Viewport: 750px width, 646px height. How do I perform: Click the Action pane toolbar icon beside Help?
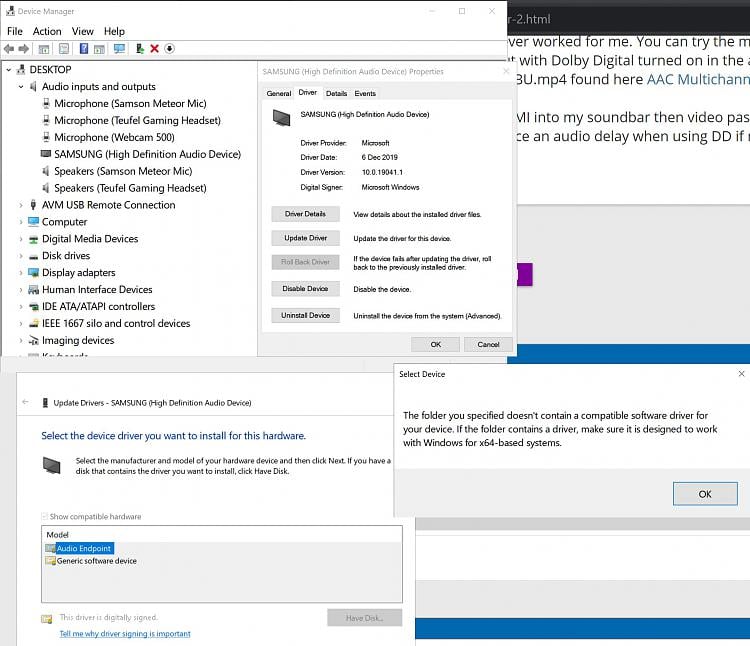[x=99, y=49]
